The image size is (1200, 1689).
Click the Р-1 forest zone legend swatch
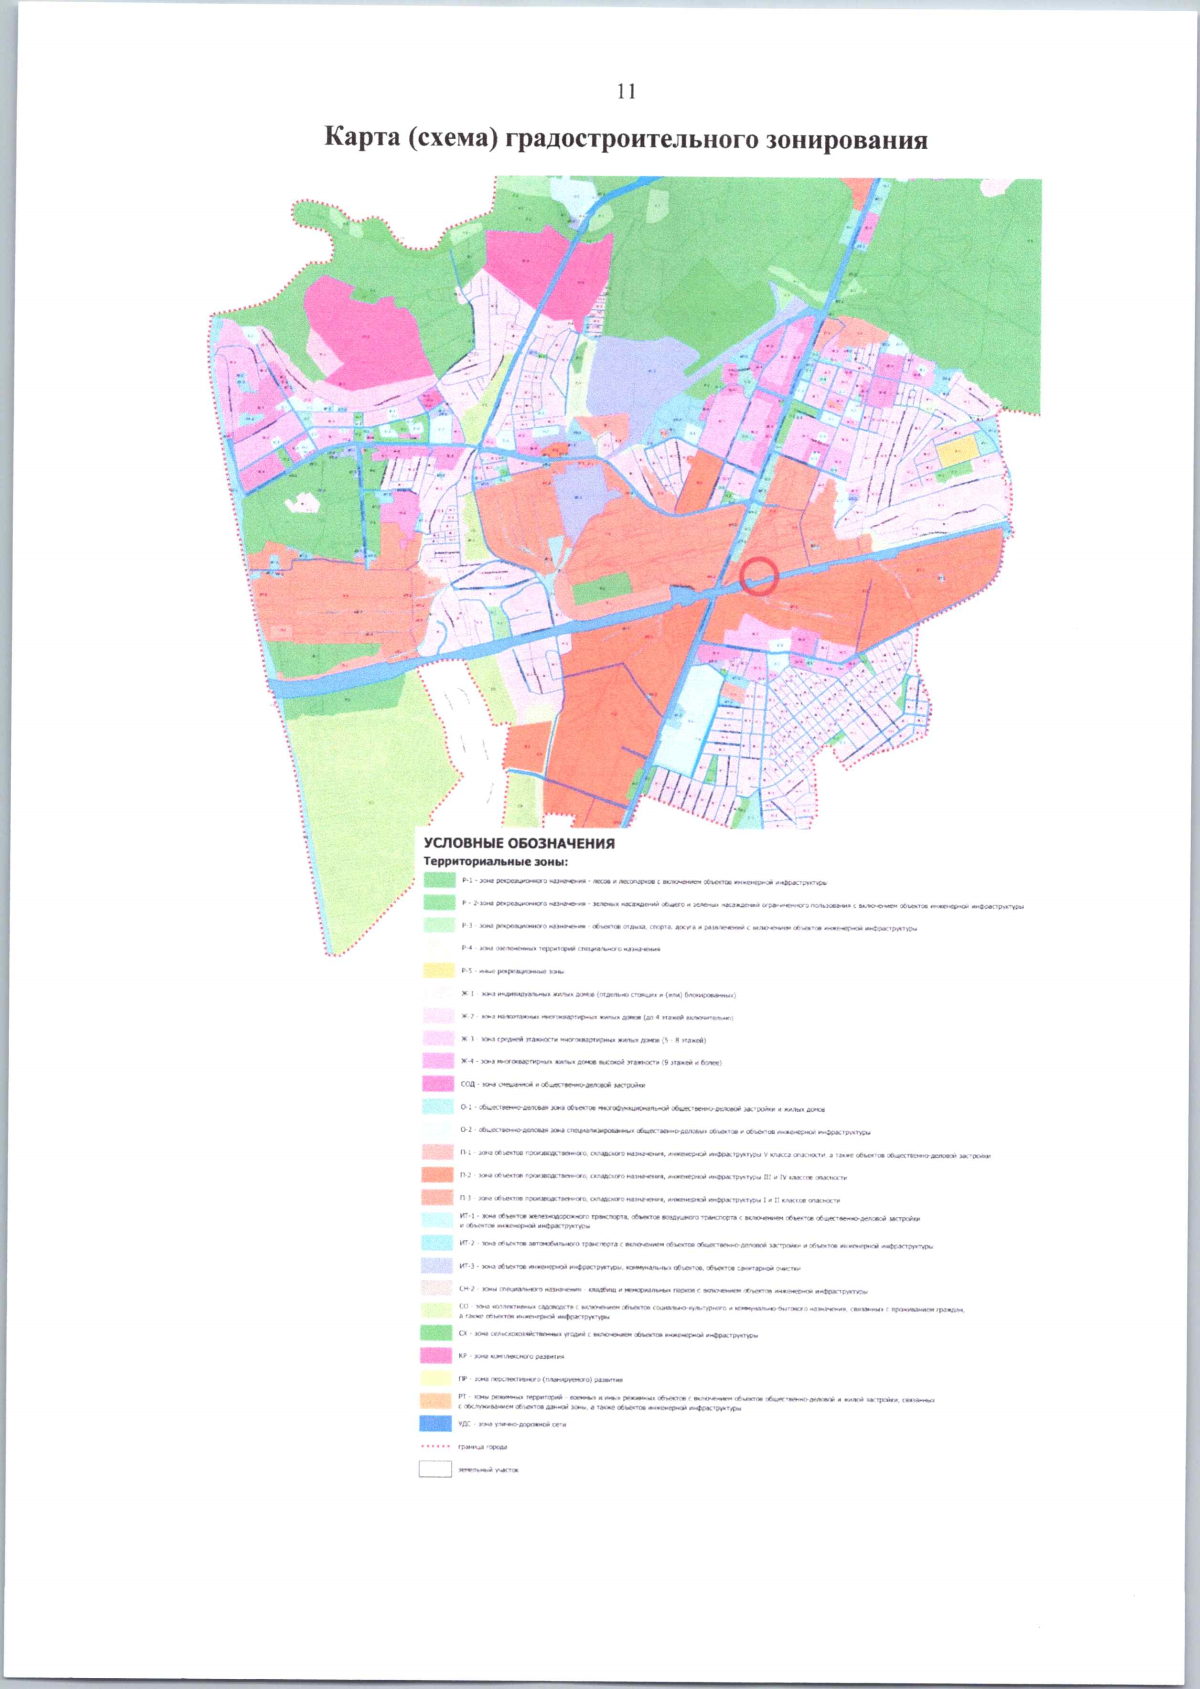click(x=439, y=881)
